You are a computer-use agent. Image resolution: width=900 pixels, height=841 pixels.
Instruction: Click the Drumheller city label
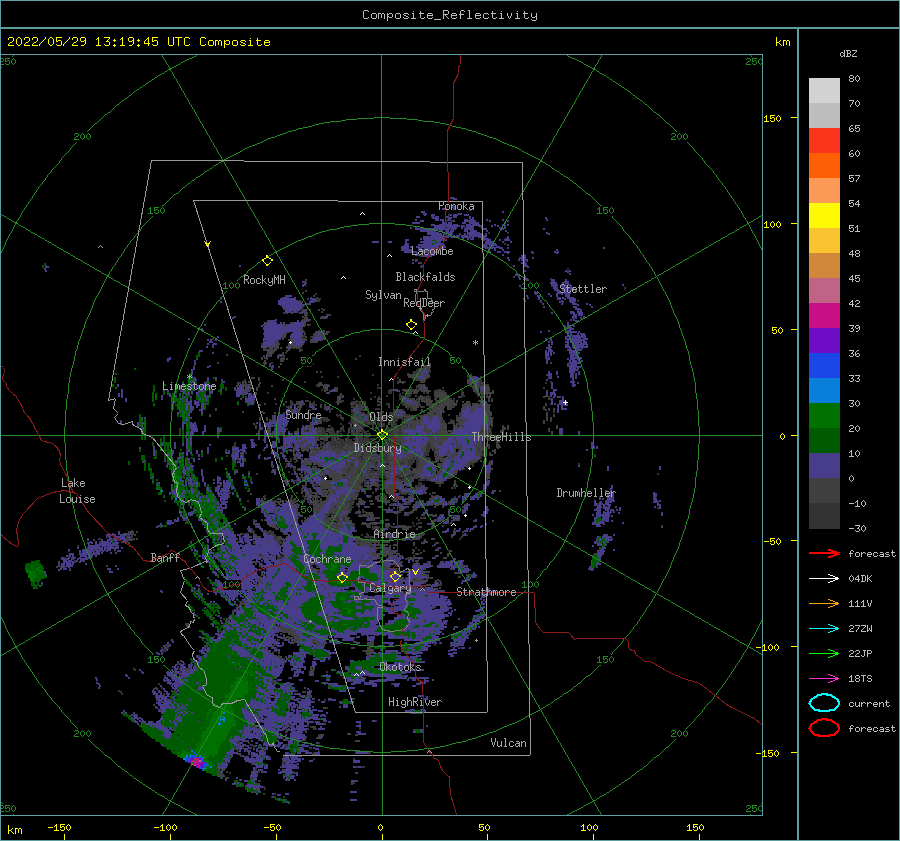click(586, 493)
